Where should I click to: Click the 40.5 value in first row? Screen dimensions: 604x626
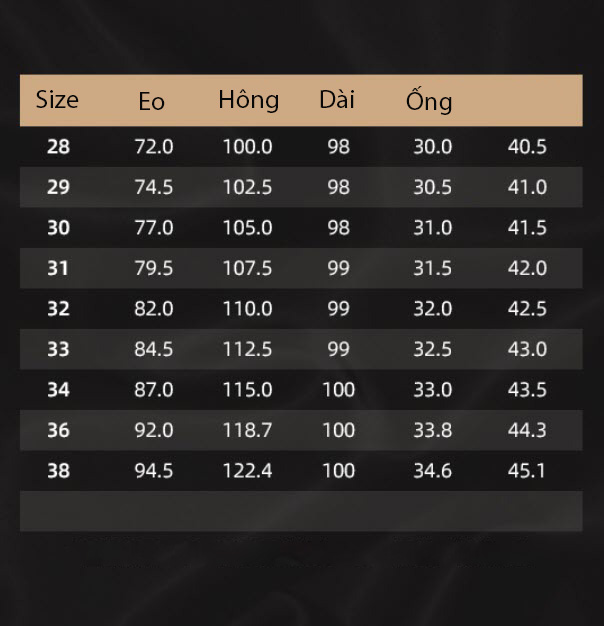527,147
